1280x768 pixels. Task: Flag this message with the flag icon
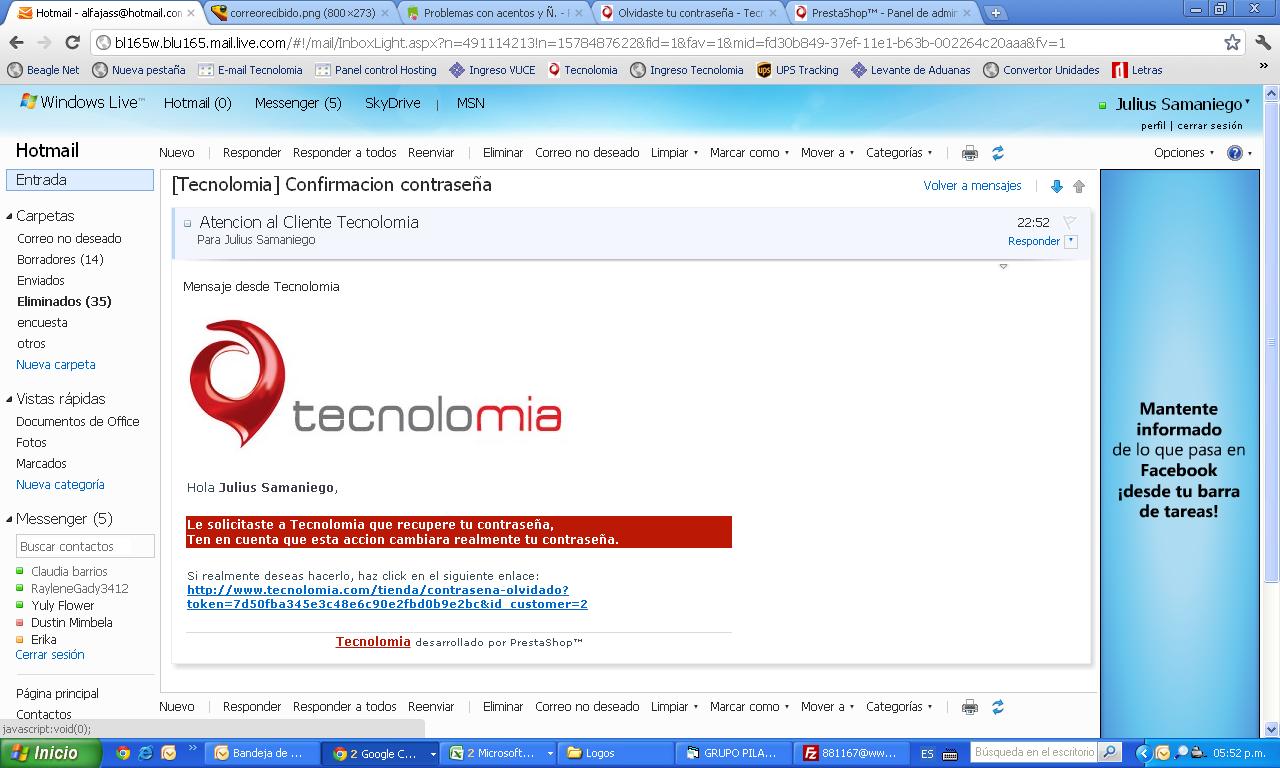point(1069,223)
